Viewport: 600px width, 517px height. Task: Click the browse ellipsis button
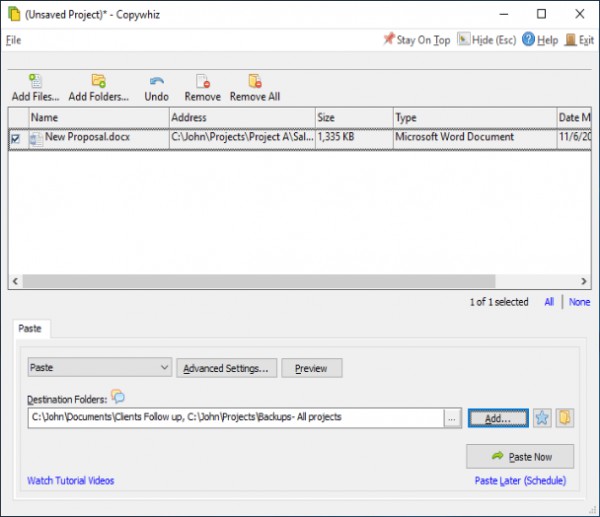[452, 418]
